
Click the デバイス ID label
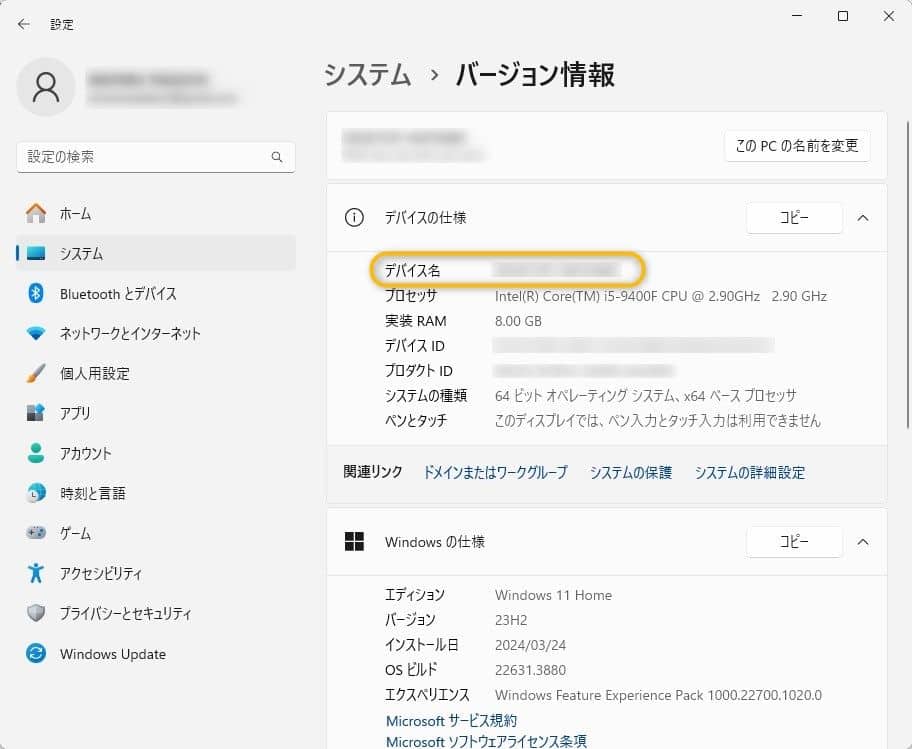pyautogui.click(x=414, y=346)
